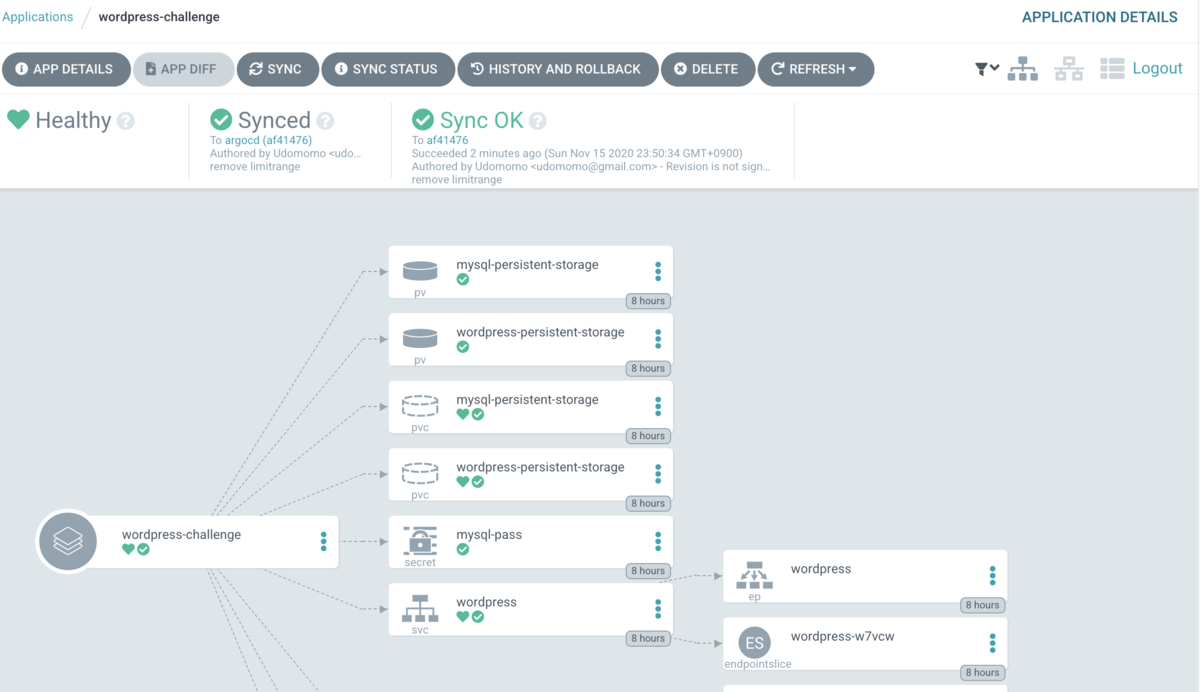
Task: Open menu for mysql-persistent-storage pv node
Action: (x=658, y=272)
